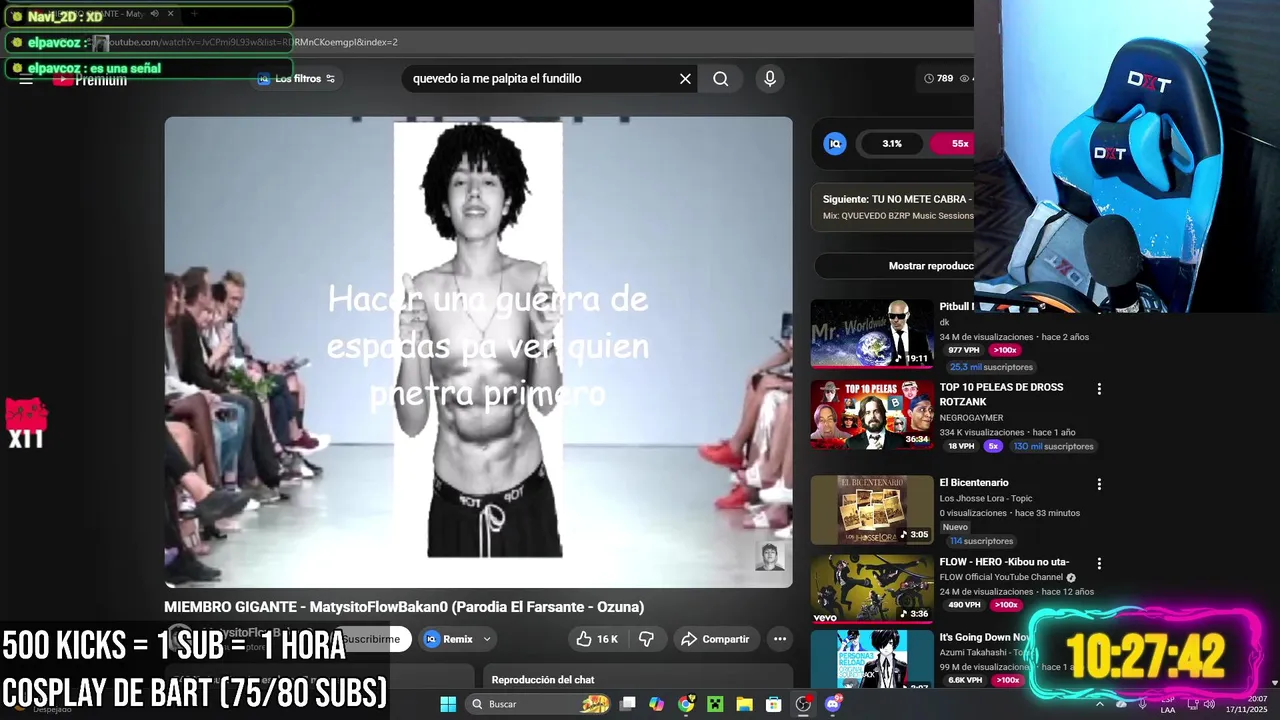Click the >100x badge on Pitbull video
Screen dimensions: 1280x720
tap(1005, 351)
